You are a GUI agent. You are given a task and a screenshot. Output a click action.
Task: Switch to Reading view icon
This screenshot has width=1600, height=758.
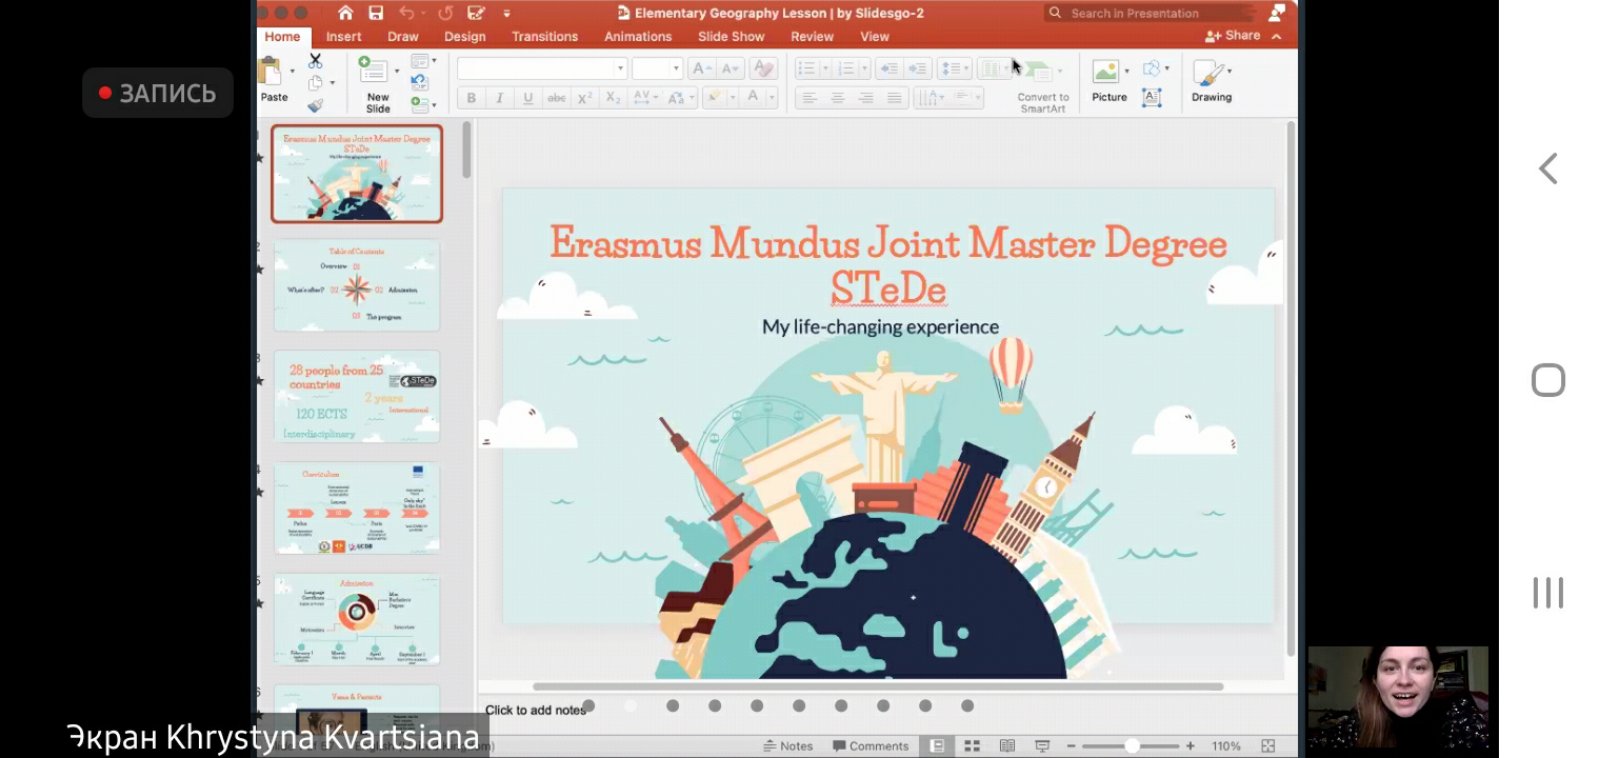coord(1007,746)
